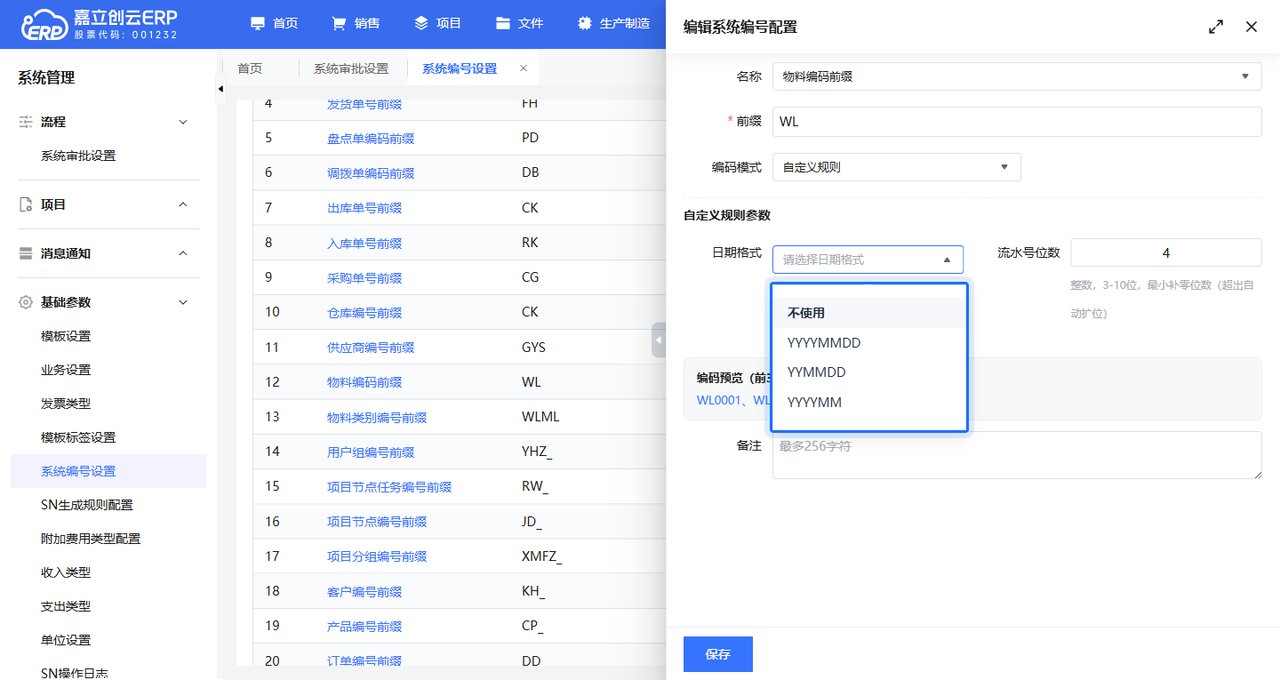1280x680 pixels.
Task: Click the 消息通知 icon in sidebar
Action: pyautogui.click(x=26, y=254)
